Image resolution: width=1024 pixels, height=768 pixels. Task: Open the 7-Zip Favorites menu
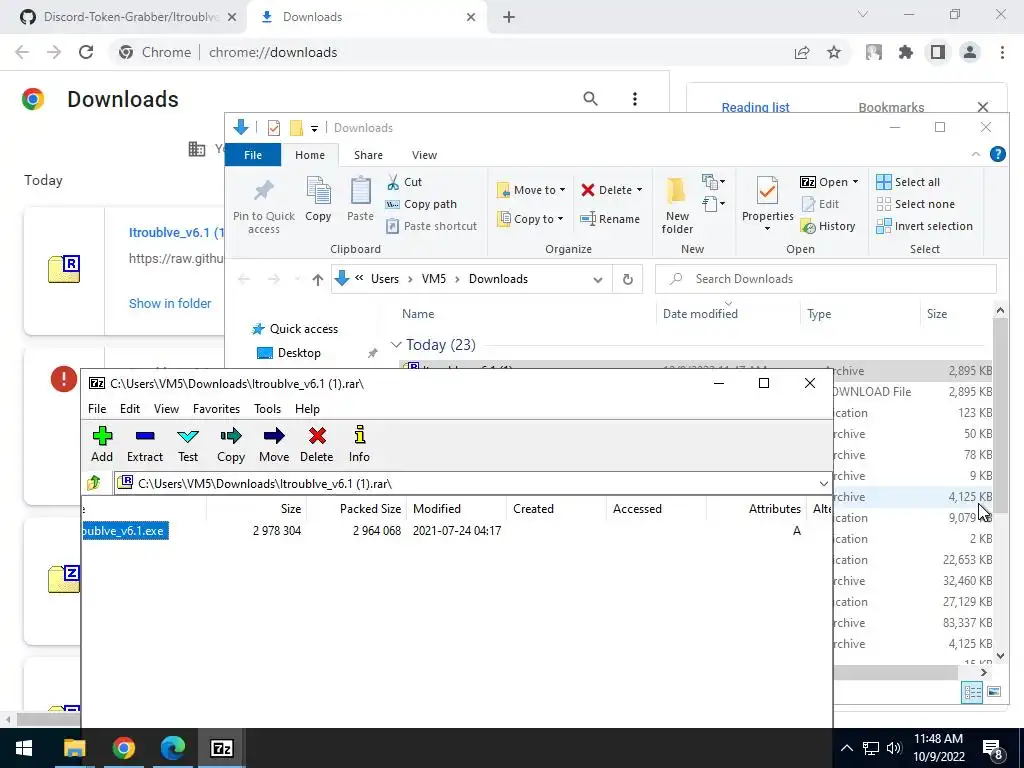click(x=216, y=409)
